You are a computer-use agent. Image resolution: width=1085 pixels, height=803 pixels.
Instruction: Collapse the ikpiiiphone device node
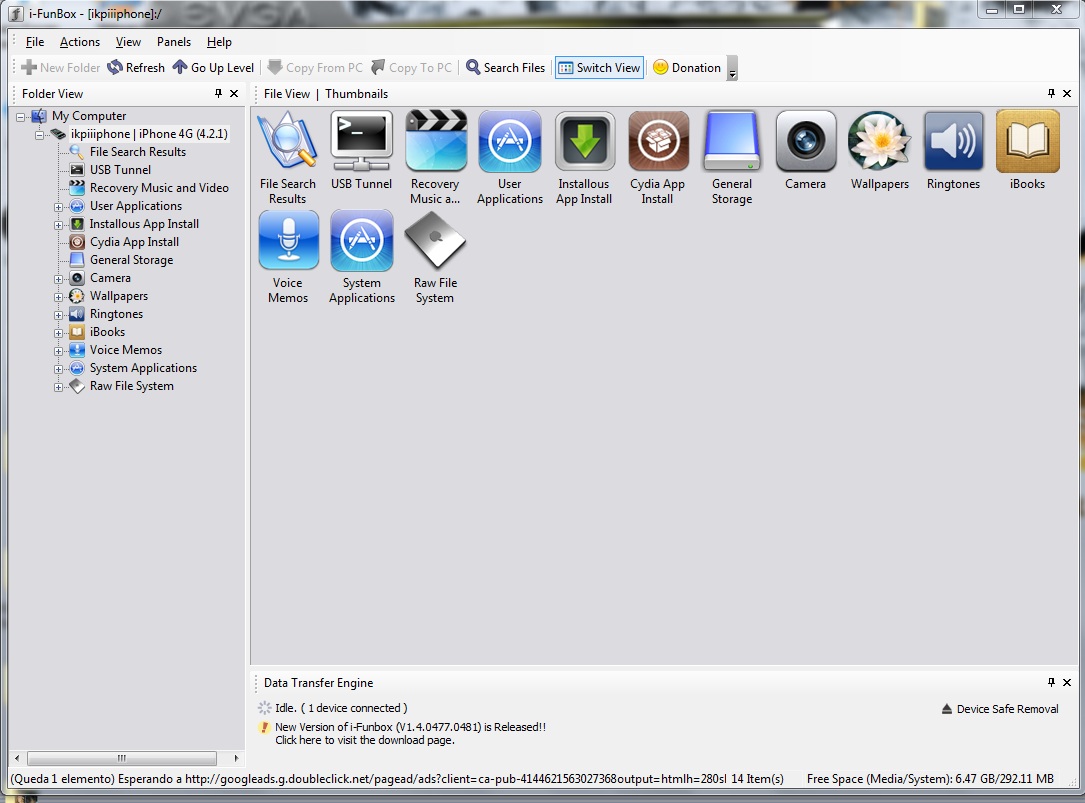(x=40, y=135)
